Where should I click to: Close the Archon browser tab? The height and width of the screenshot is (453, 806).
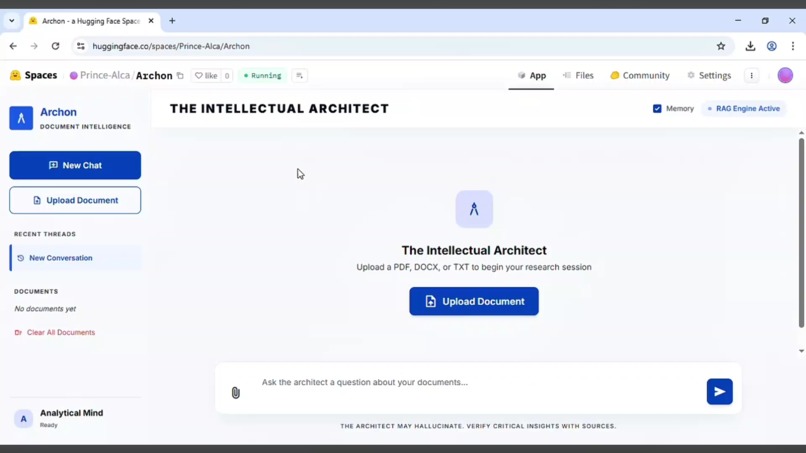click(151, 21)
